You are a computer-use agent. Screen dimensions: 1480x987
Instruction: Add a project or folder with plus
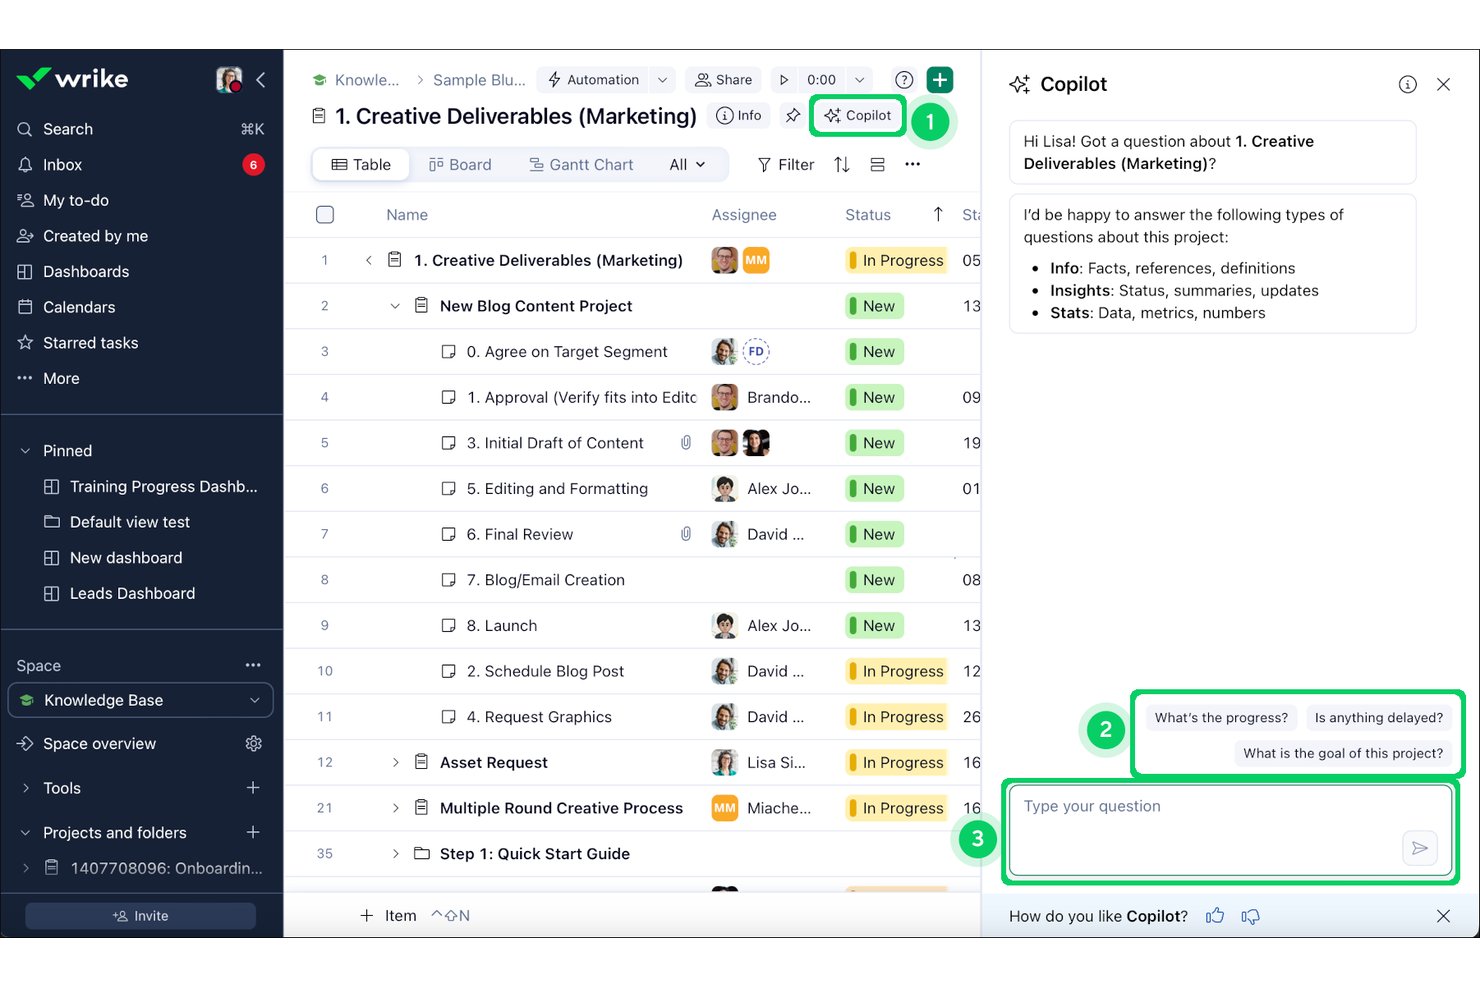click(x=253, y=832)
